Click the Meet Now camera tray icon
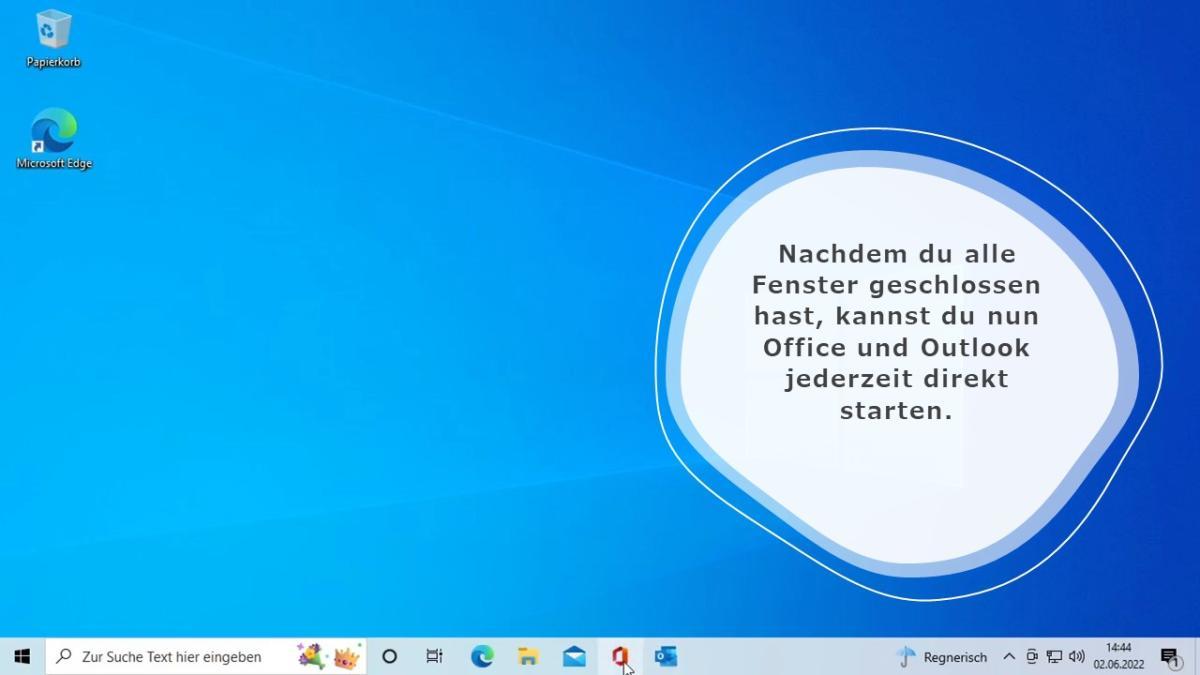 [x=1031, y=656]
